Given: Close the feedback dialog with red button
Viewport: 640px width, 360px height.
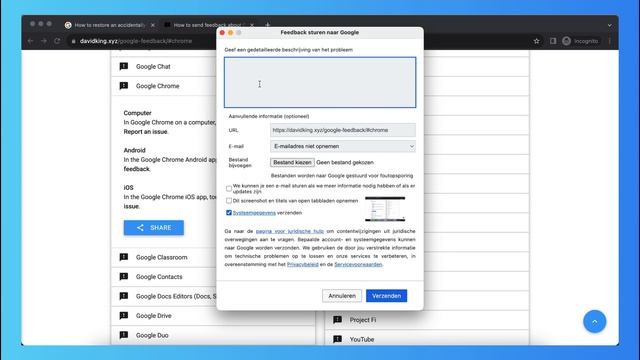Looking at the screenshot, I should click(222, 33).
